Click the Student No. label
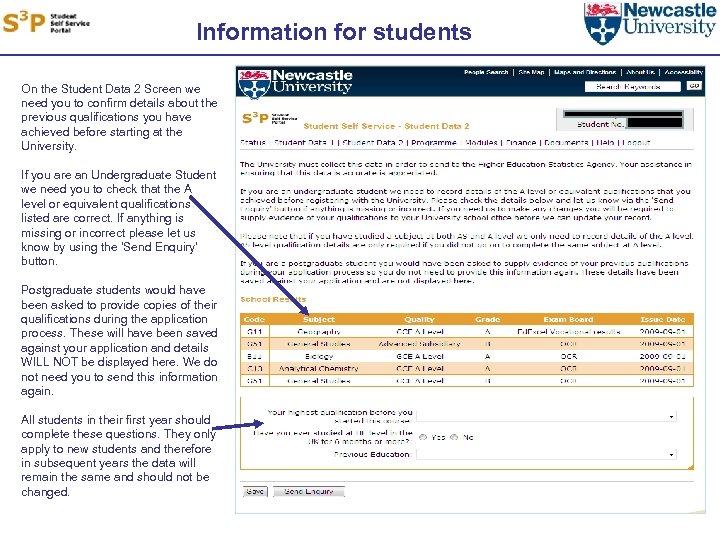The height and width of the screenshot is (540, 720). (x=601, y=124)
